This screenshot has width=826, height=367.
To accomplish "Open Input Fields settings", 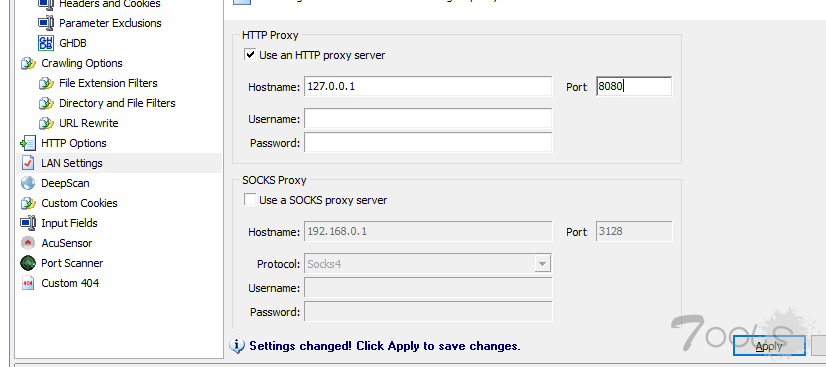I will click(x=69, y=223).
